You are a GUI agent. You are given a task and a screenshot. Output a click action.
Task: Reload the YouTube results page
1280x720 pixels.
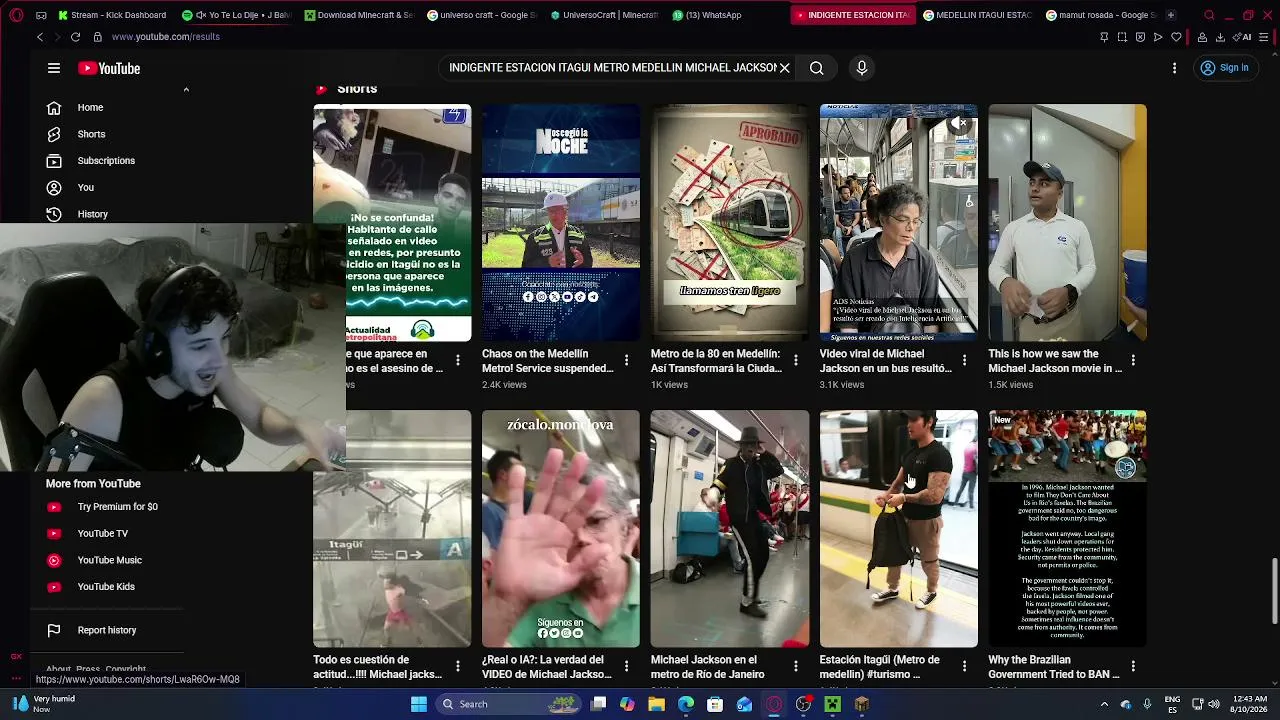(x=75, y=37)
